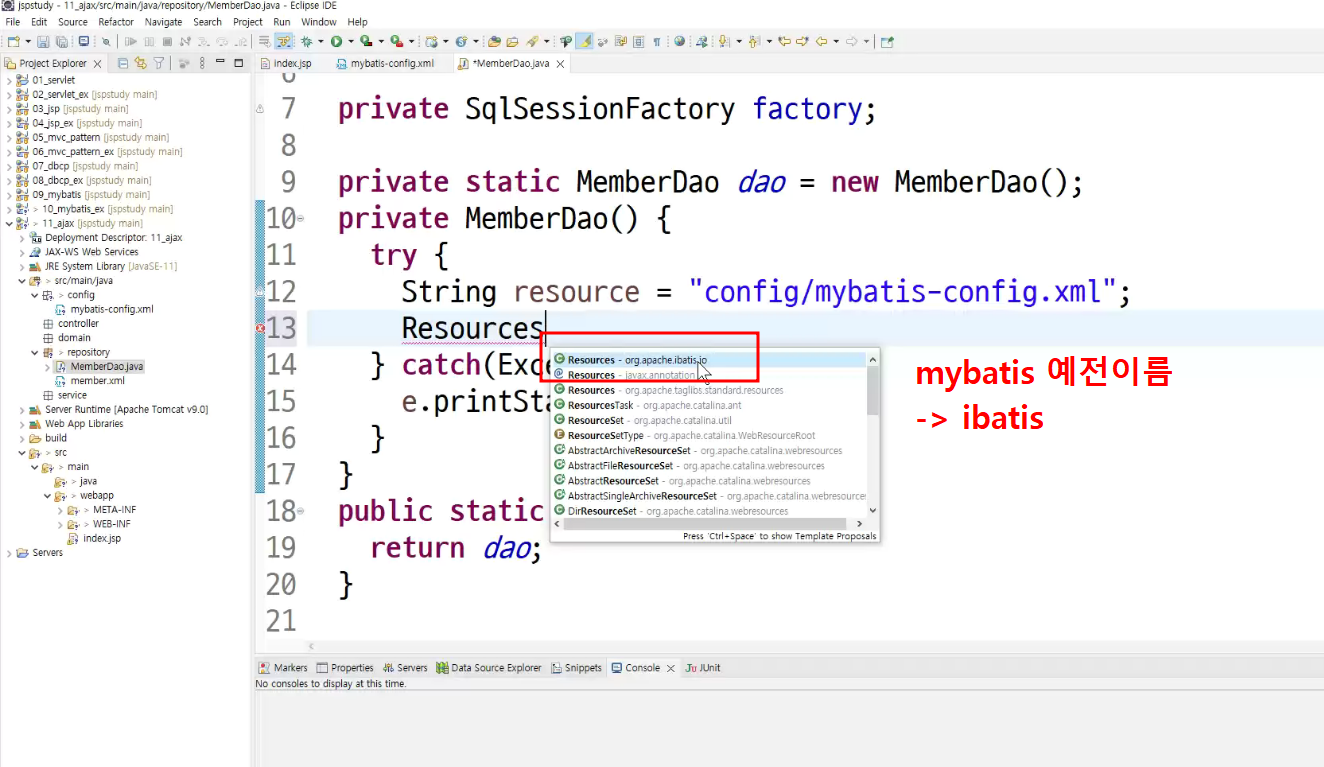The image size is (1324, 767).
Task: Open the JUnit view tab
Action: [703, 668]
